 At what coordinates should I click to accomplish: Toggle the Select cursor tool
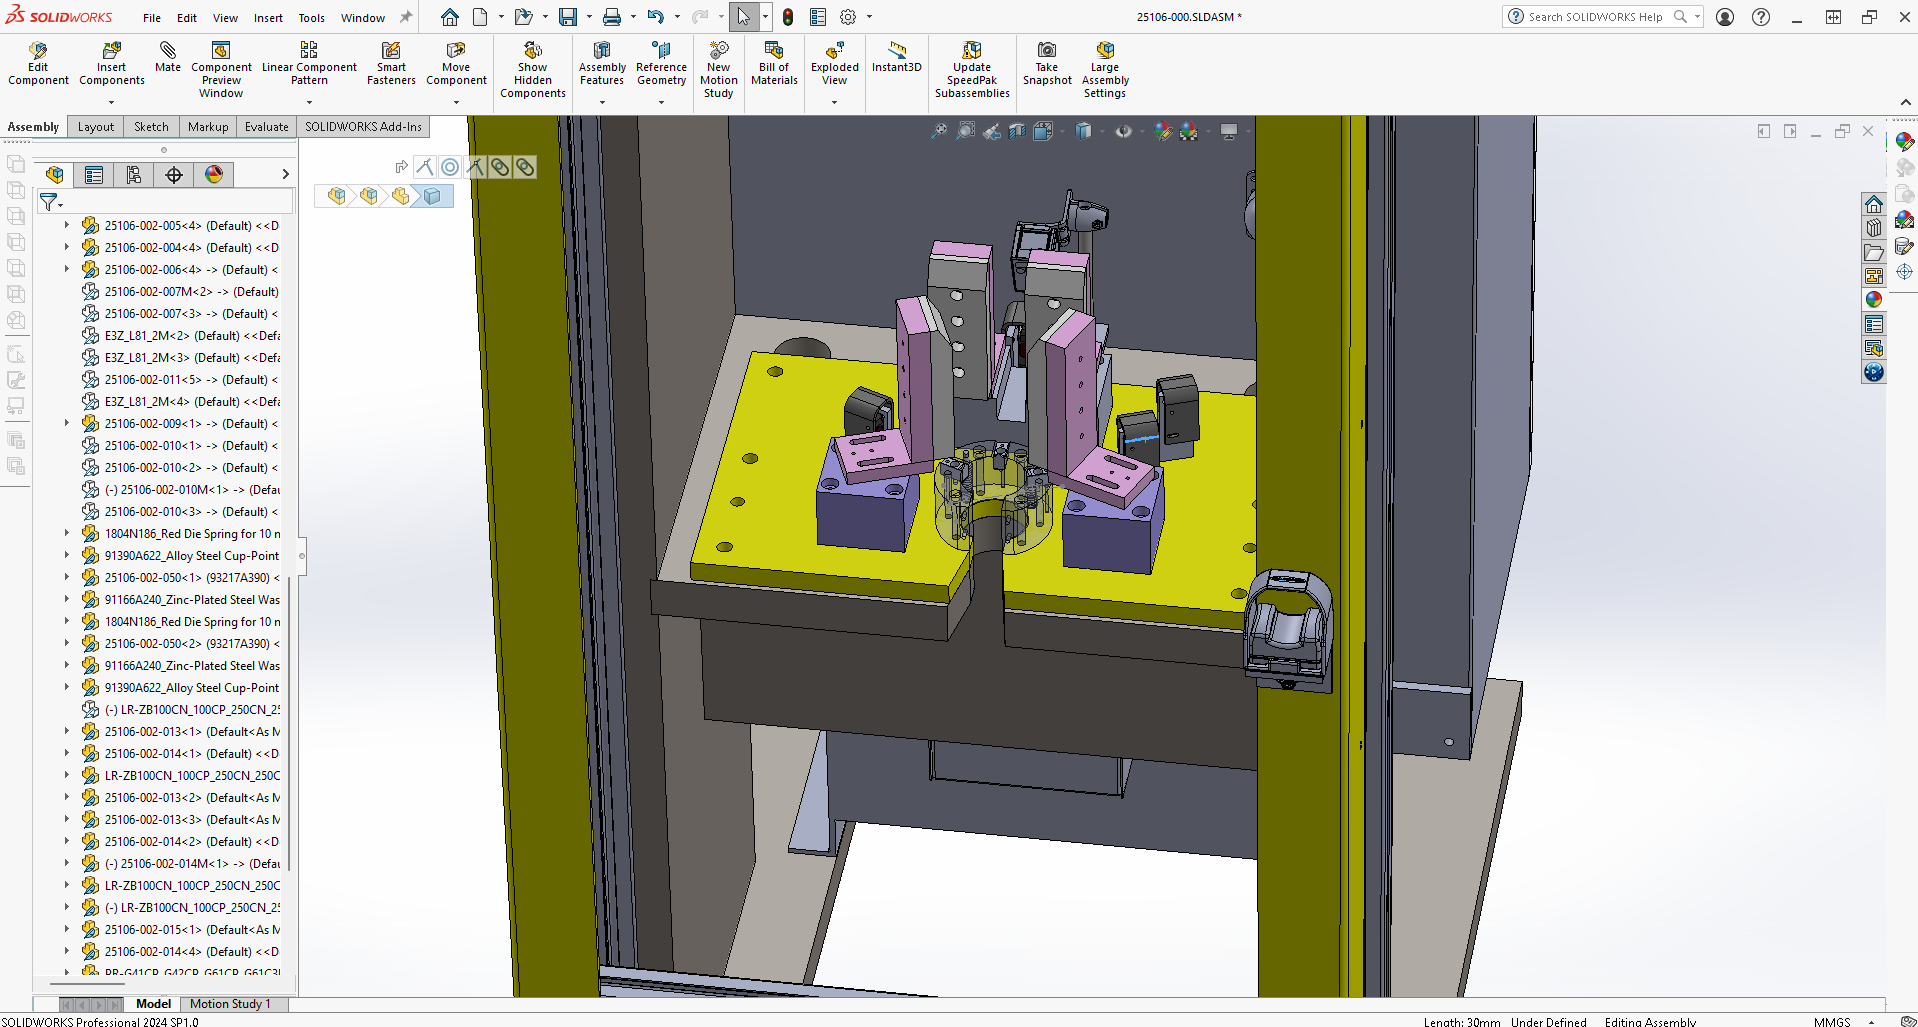[x=743, y=17]
